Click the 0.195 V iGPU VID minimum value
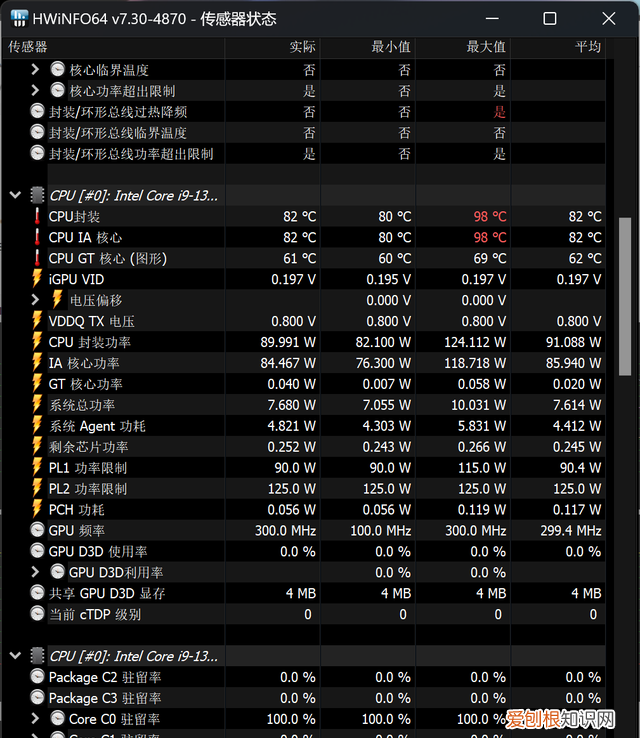This screenshot has height=738, width=640. [x=388, y=279]
